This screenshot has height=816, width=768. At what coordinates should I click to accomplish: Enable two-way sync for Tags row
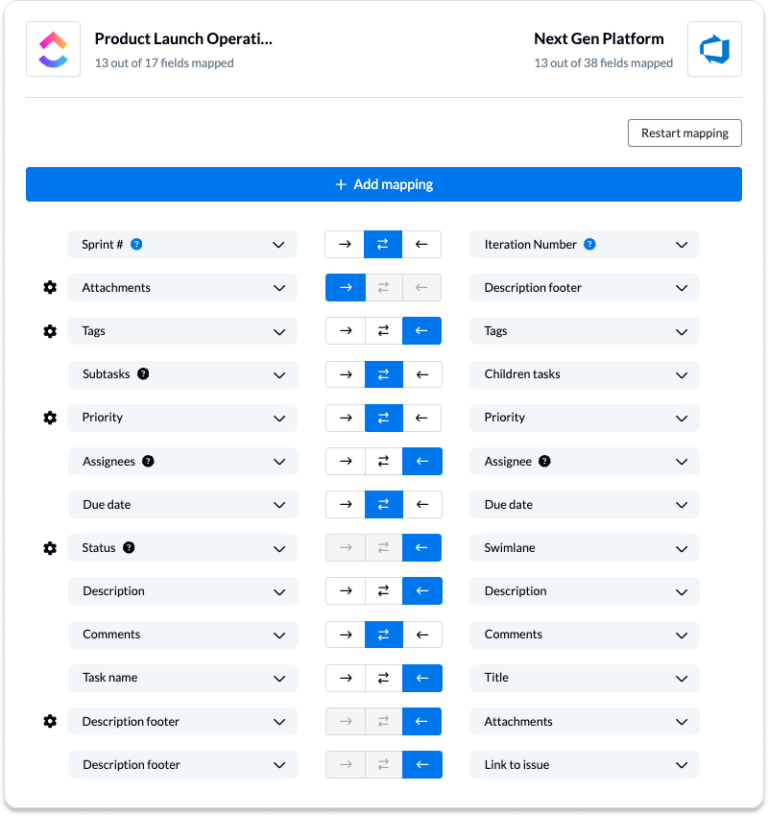[383, 331]
